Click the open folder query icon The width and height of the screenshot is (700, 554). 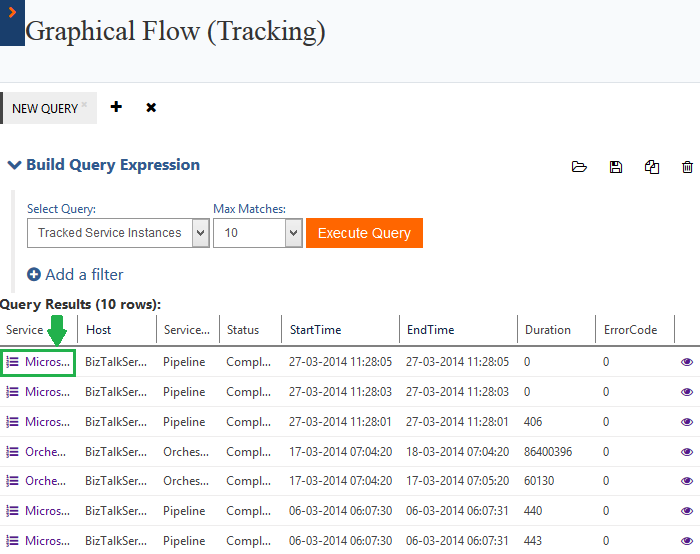click(x=579, y=167)
